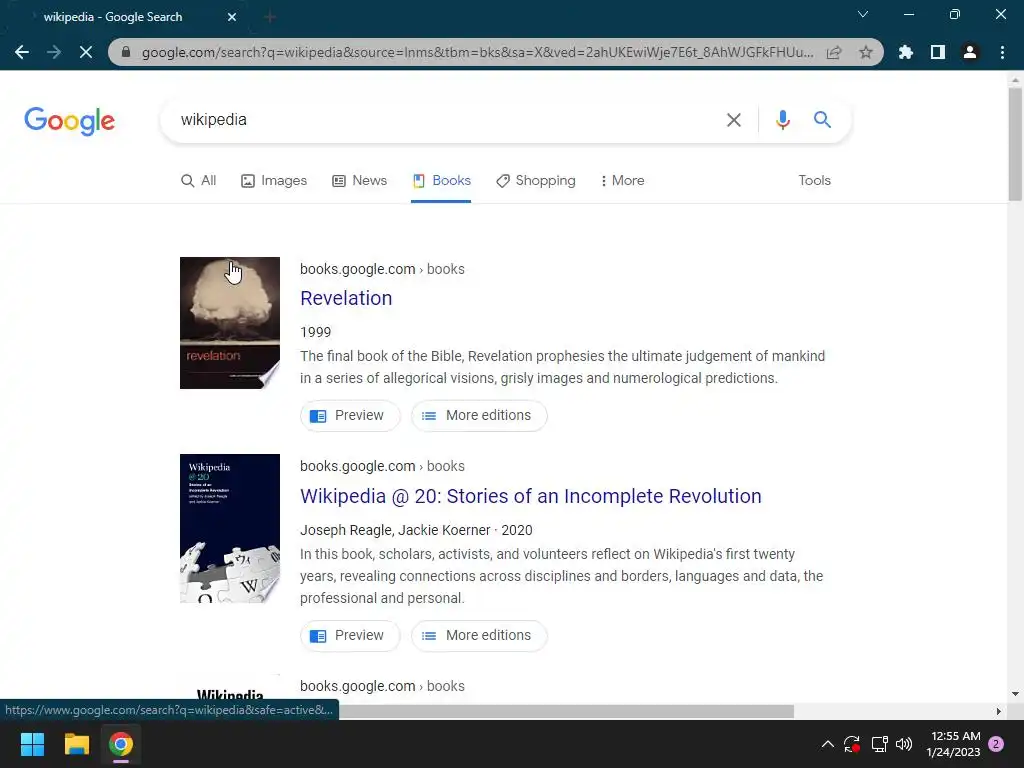Switch to the All results tab
The width and height of the screenshot is (1024, 768).
tap(199, 180)
